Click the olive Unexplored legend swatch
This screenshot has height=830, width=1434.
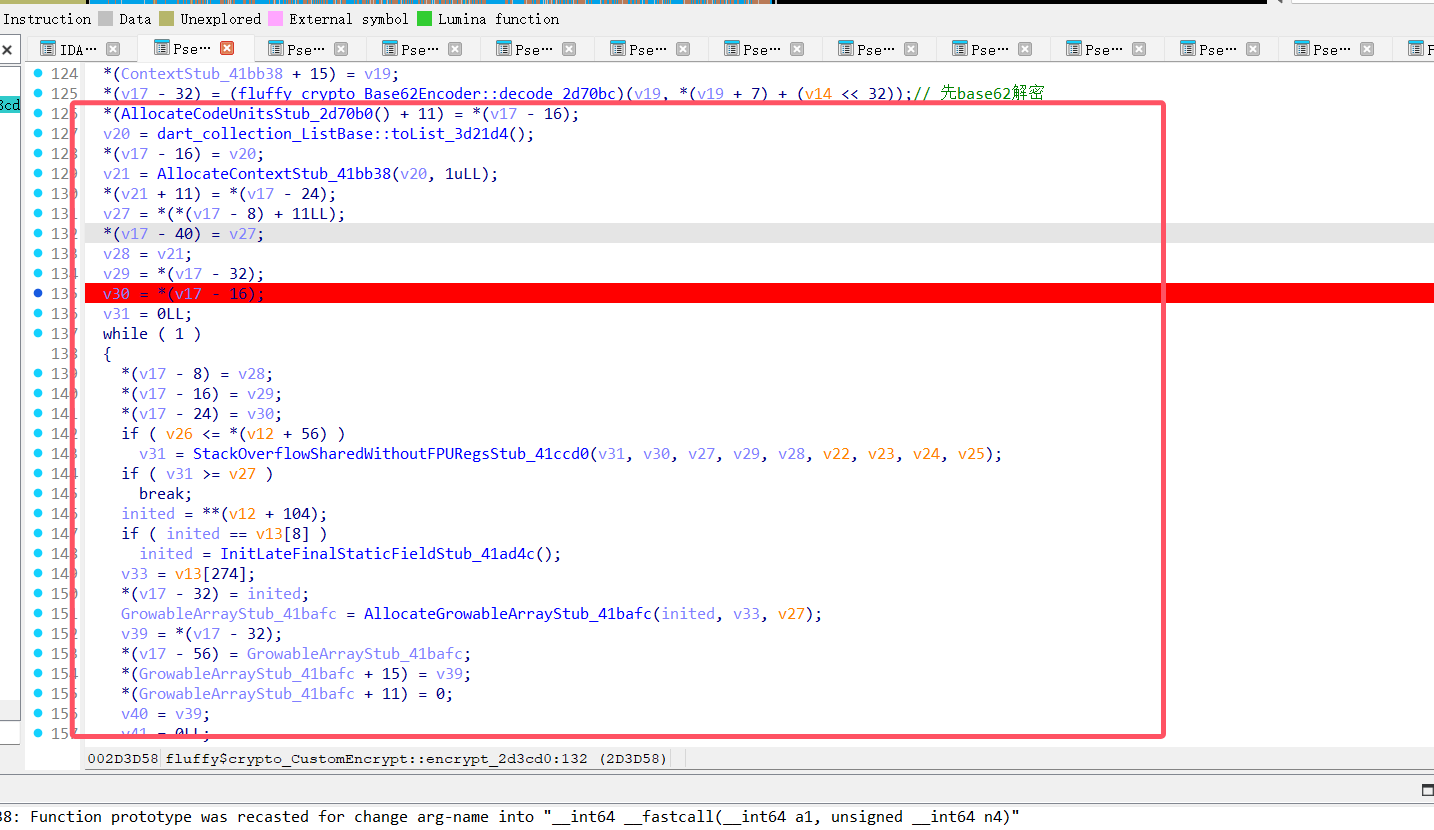click(167, 19)
